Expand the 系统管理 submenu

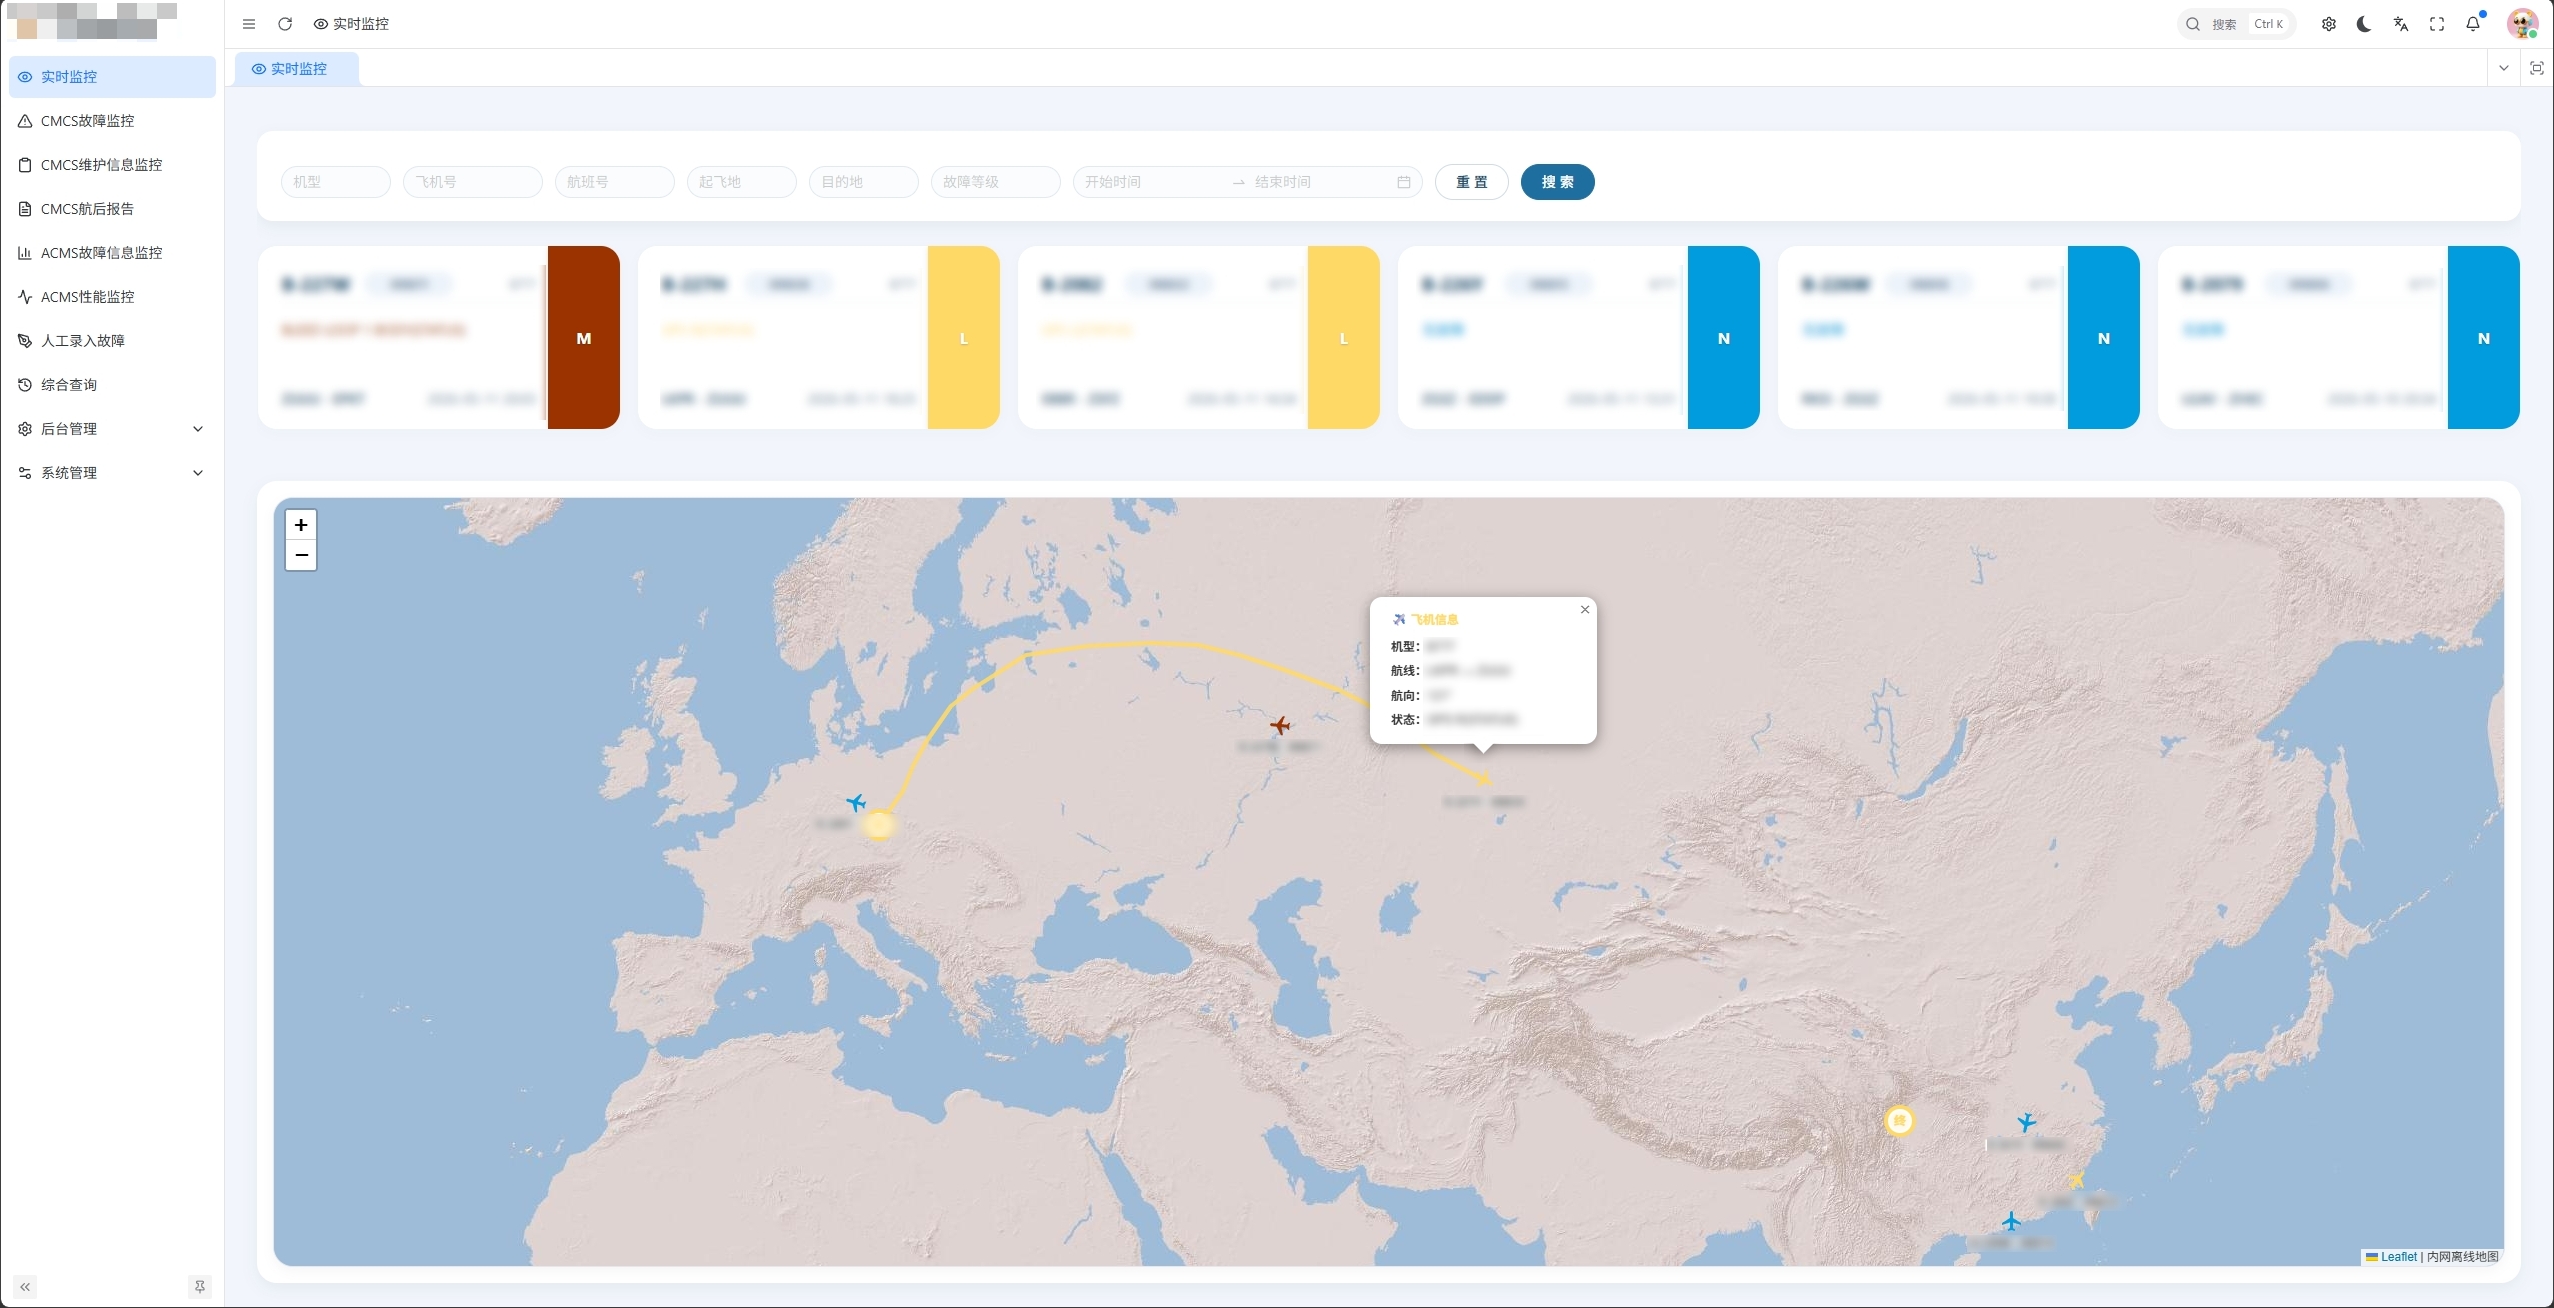click(x=112, y=473)
